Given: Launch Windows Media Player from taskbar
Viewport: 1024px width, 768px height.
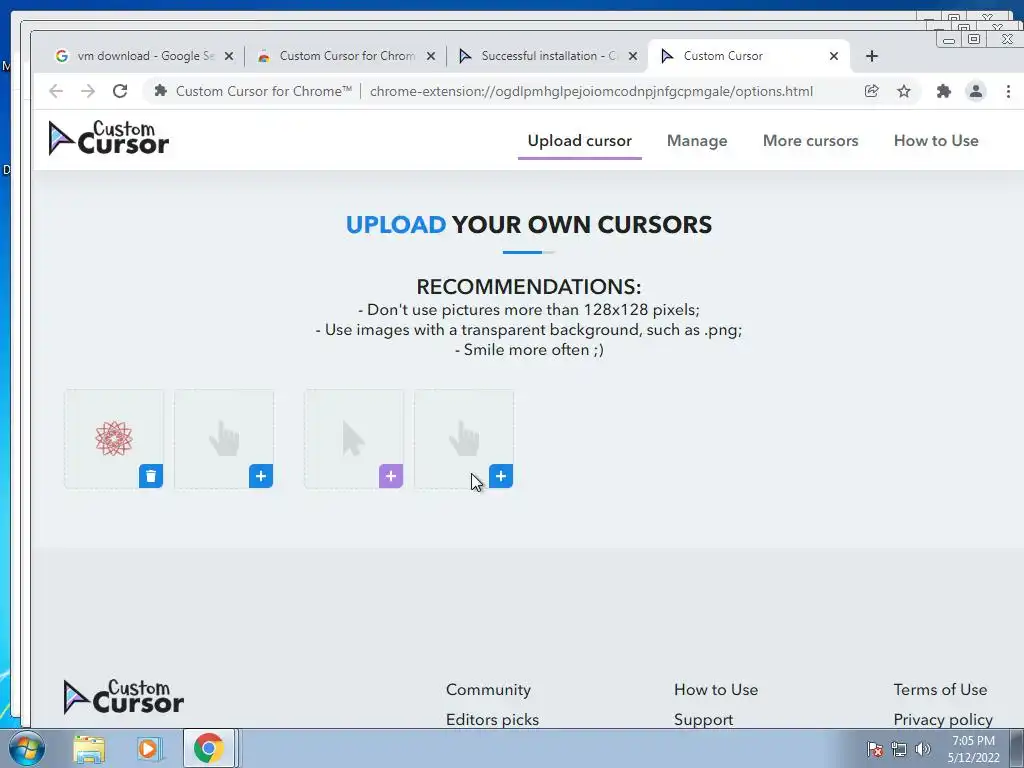Looking at the screenshot, I should click(x=149, y=749).
